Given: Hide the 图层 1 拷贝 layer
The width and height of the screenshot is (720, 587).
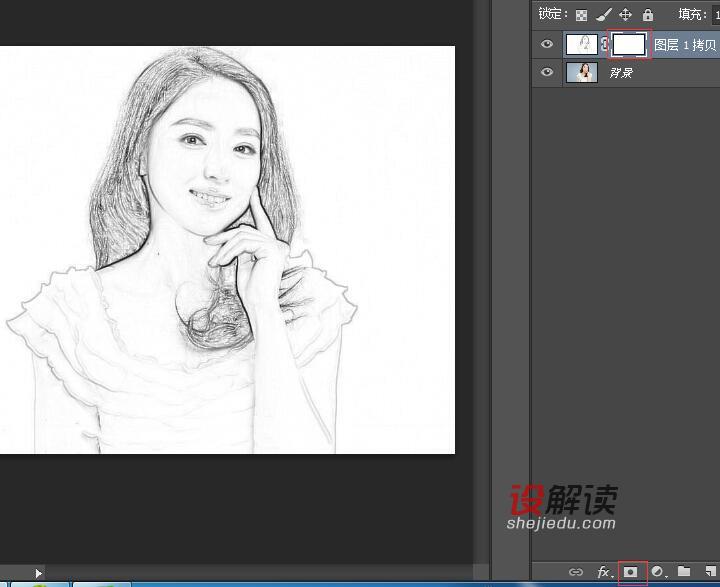Looking at the screenshot, I should click(546, 44).
